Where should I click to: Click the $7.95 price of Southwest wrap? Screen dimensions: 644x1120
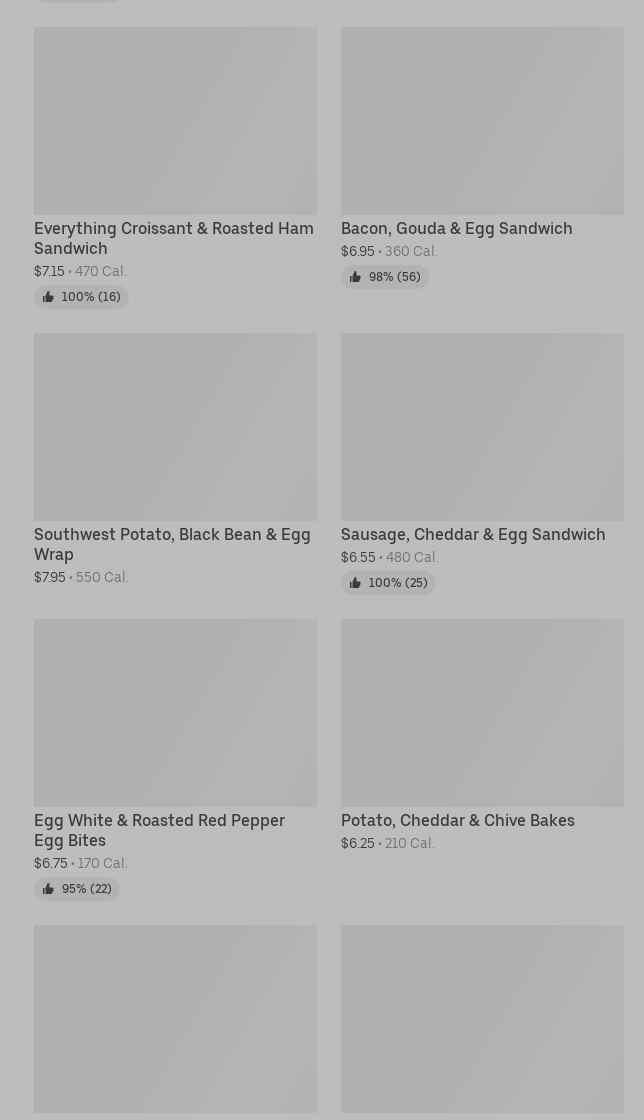50,577
